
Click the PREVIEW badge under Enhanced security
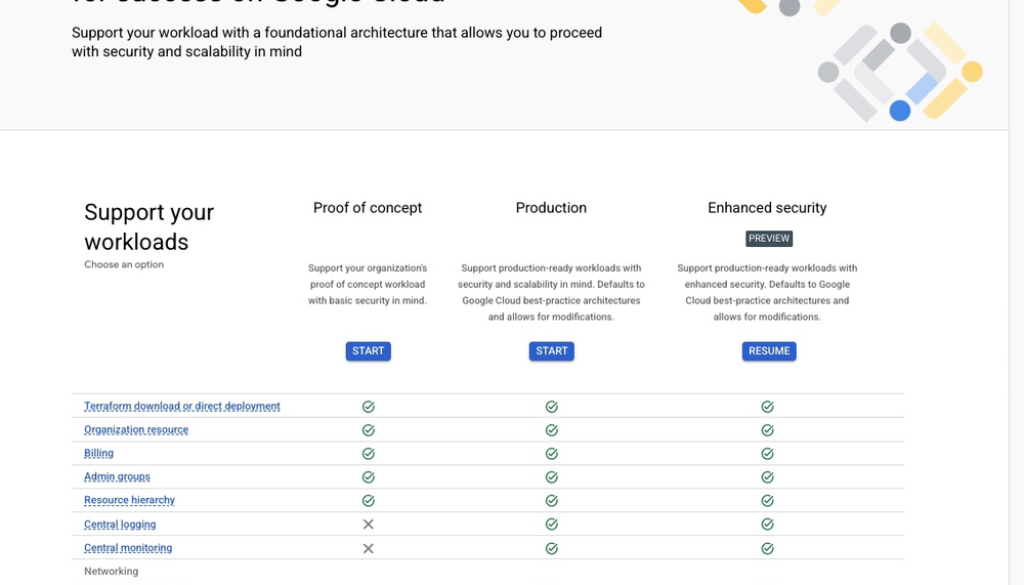click(769, 239)
